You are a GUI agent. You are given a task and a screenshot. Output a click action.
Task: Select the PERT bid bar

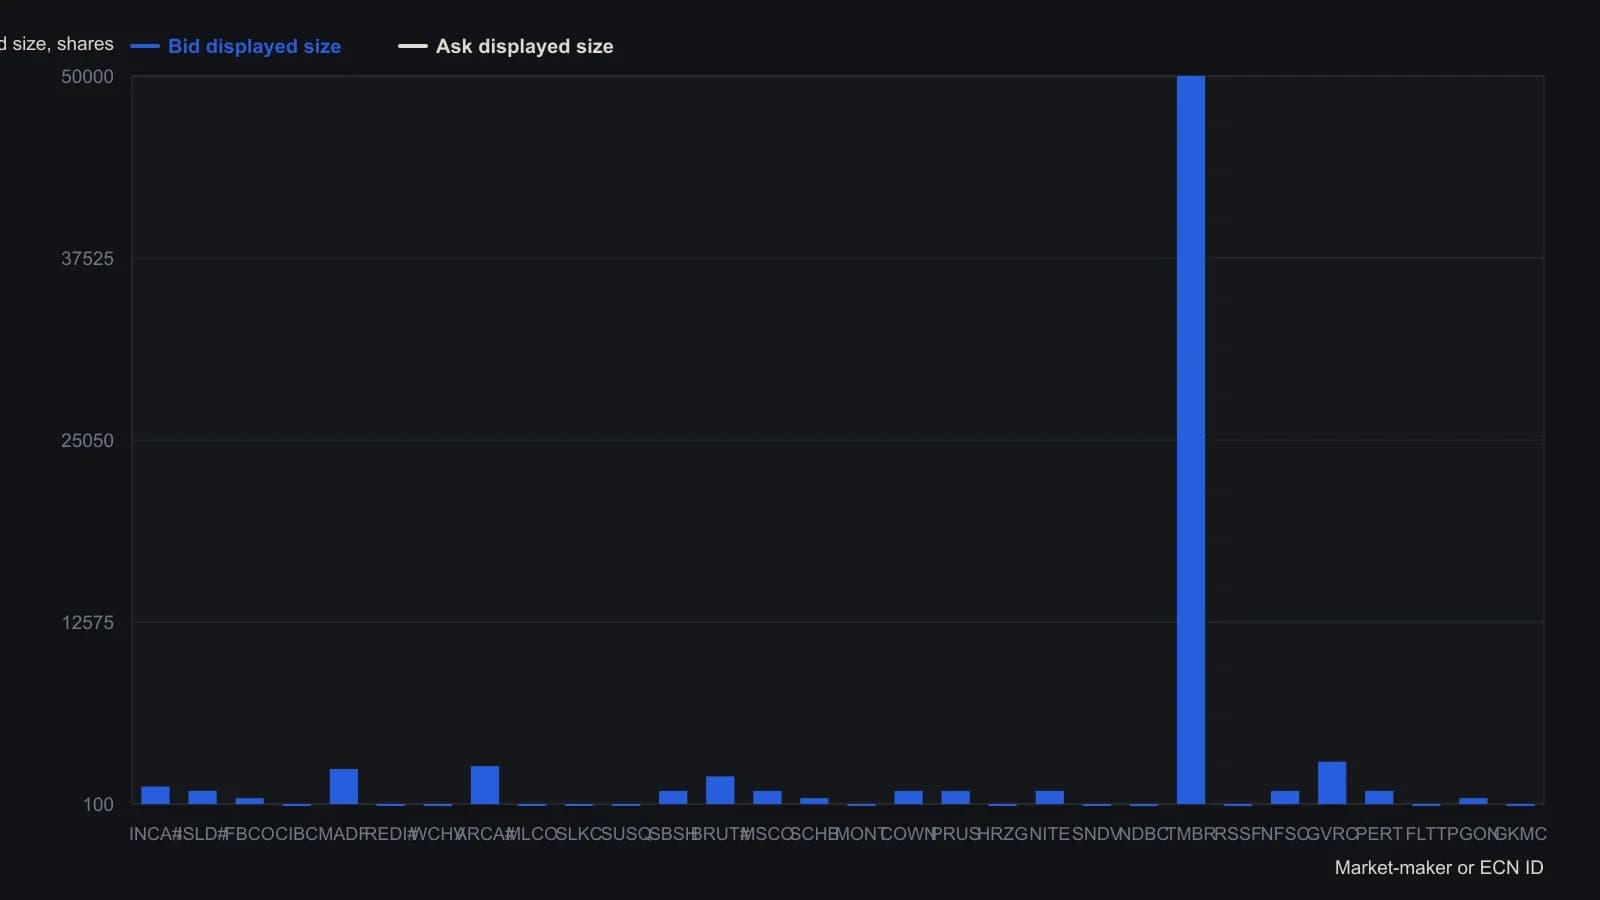click(x=1379, y=797)
